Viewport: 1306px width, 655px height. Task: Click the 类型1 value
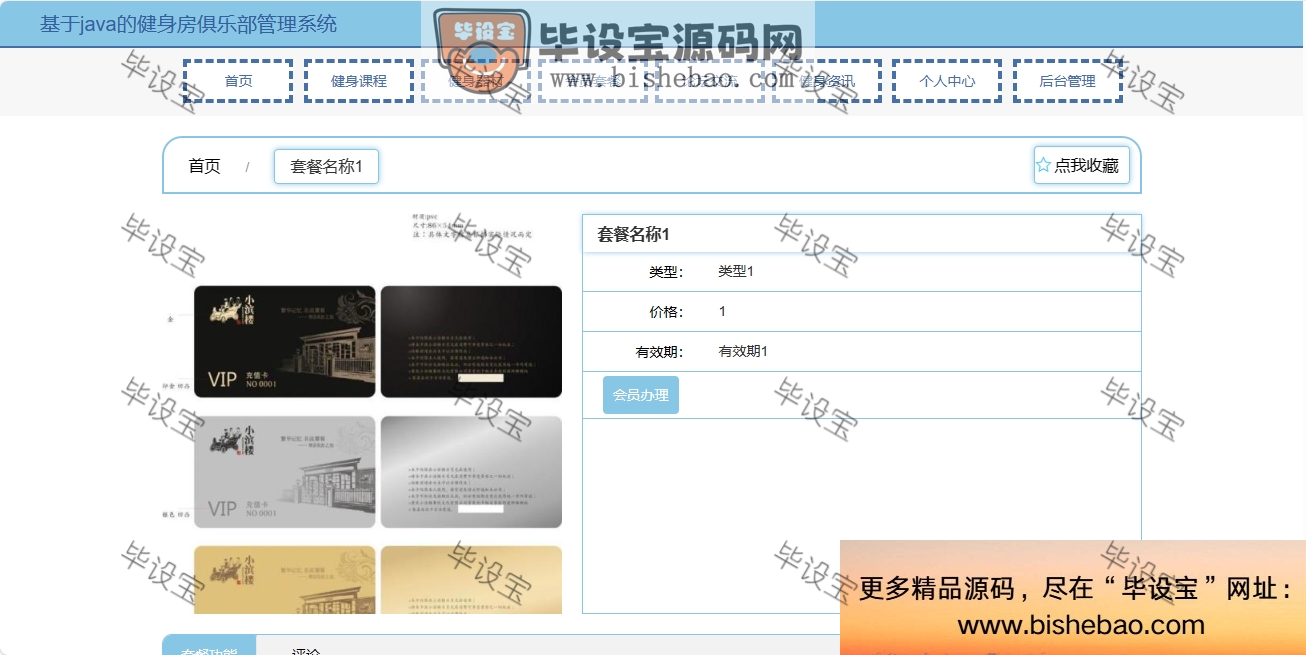tap(736, 272)
